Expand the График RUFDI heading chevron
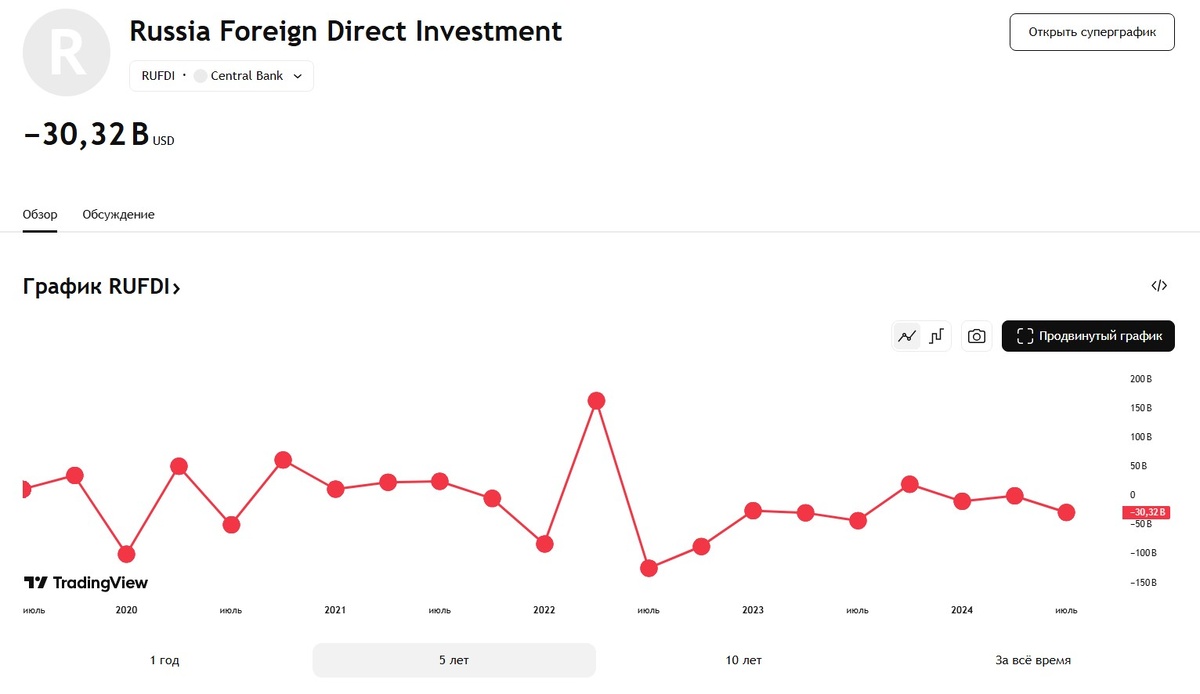The width and height of the screenshot is (1200, 694). click(x=176, y=288)
